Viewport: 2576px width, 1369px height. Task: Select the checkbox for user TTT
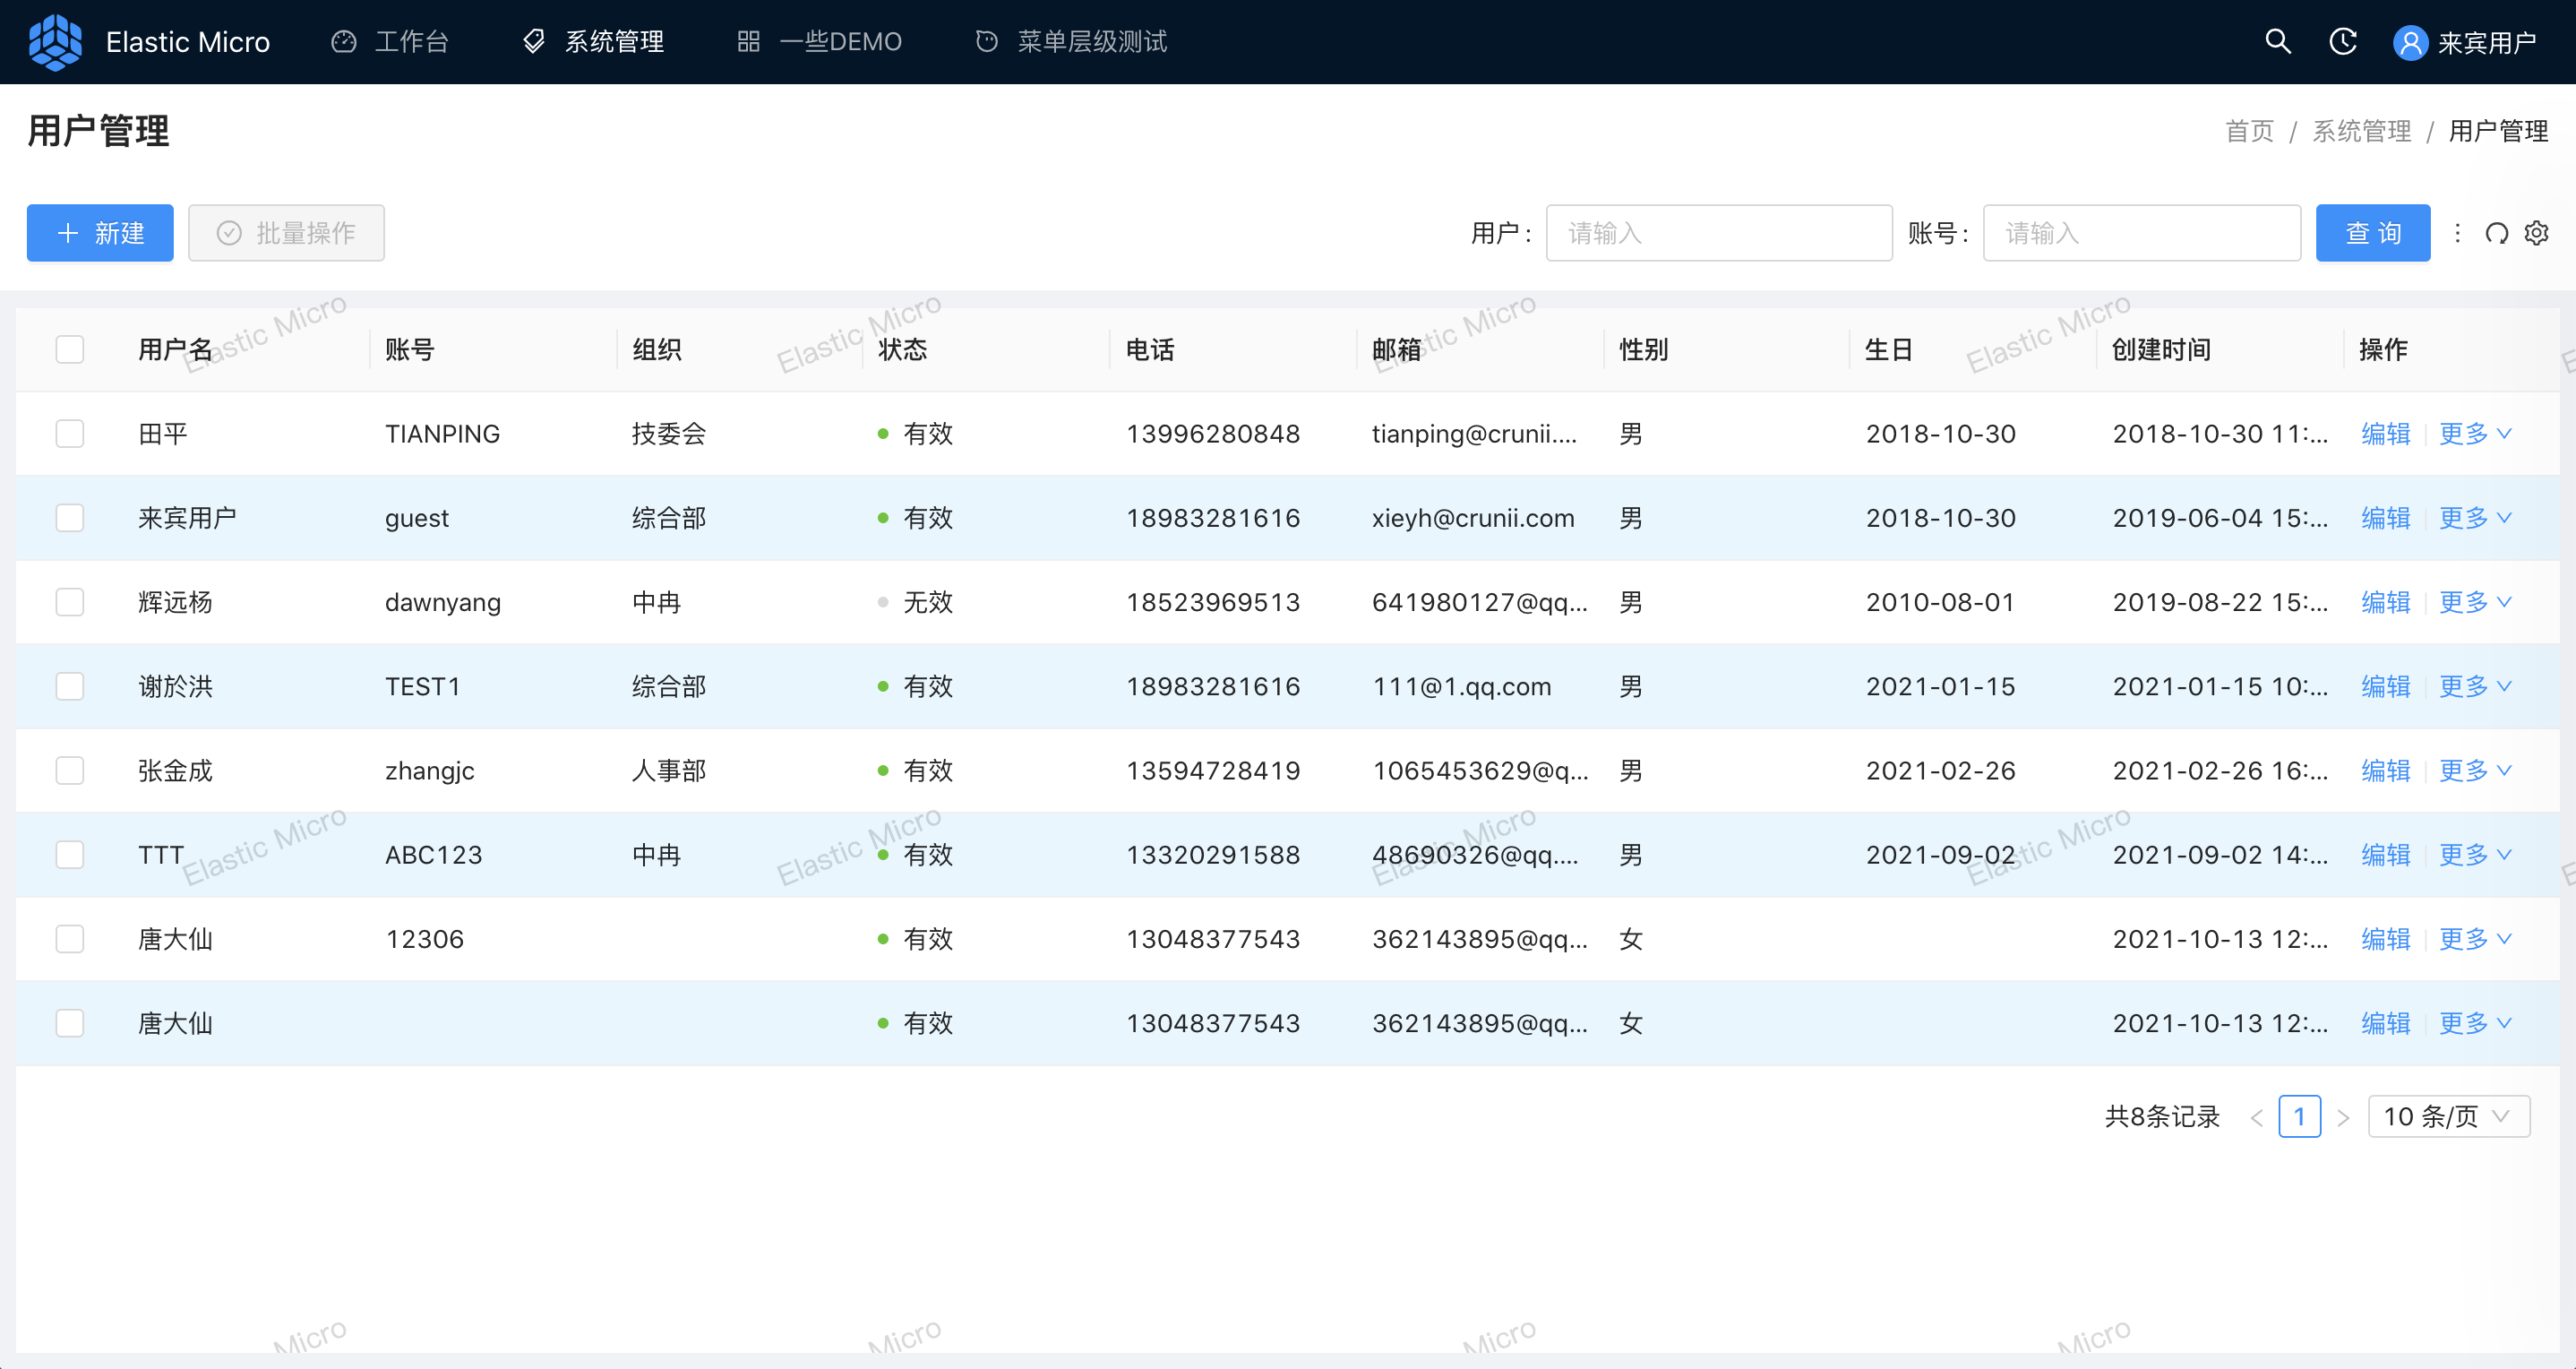coord(70,854)
